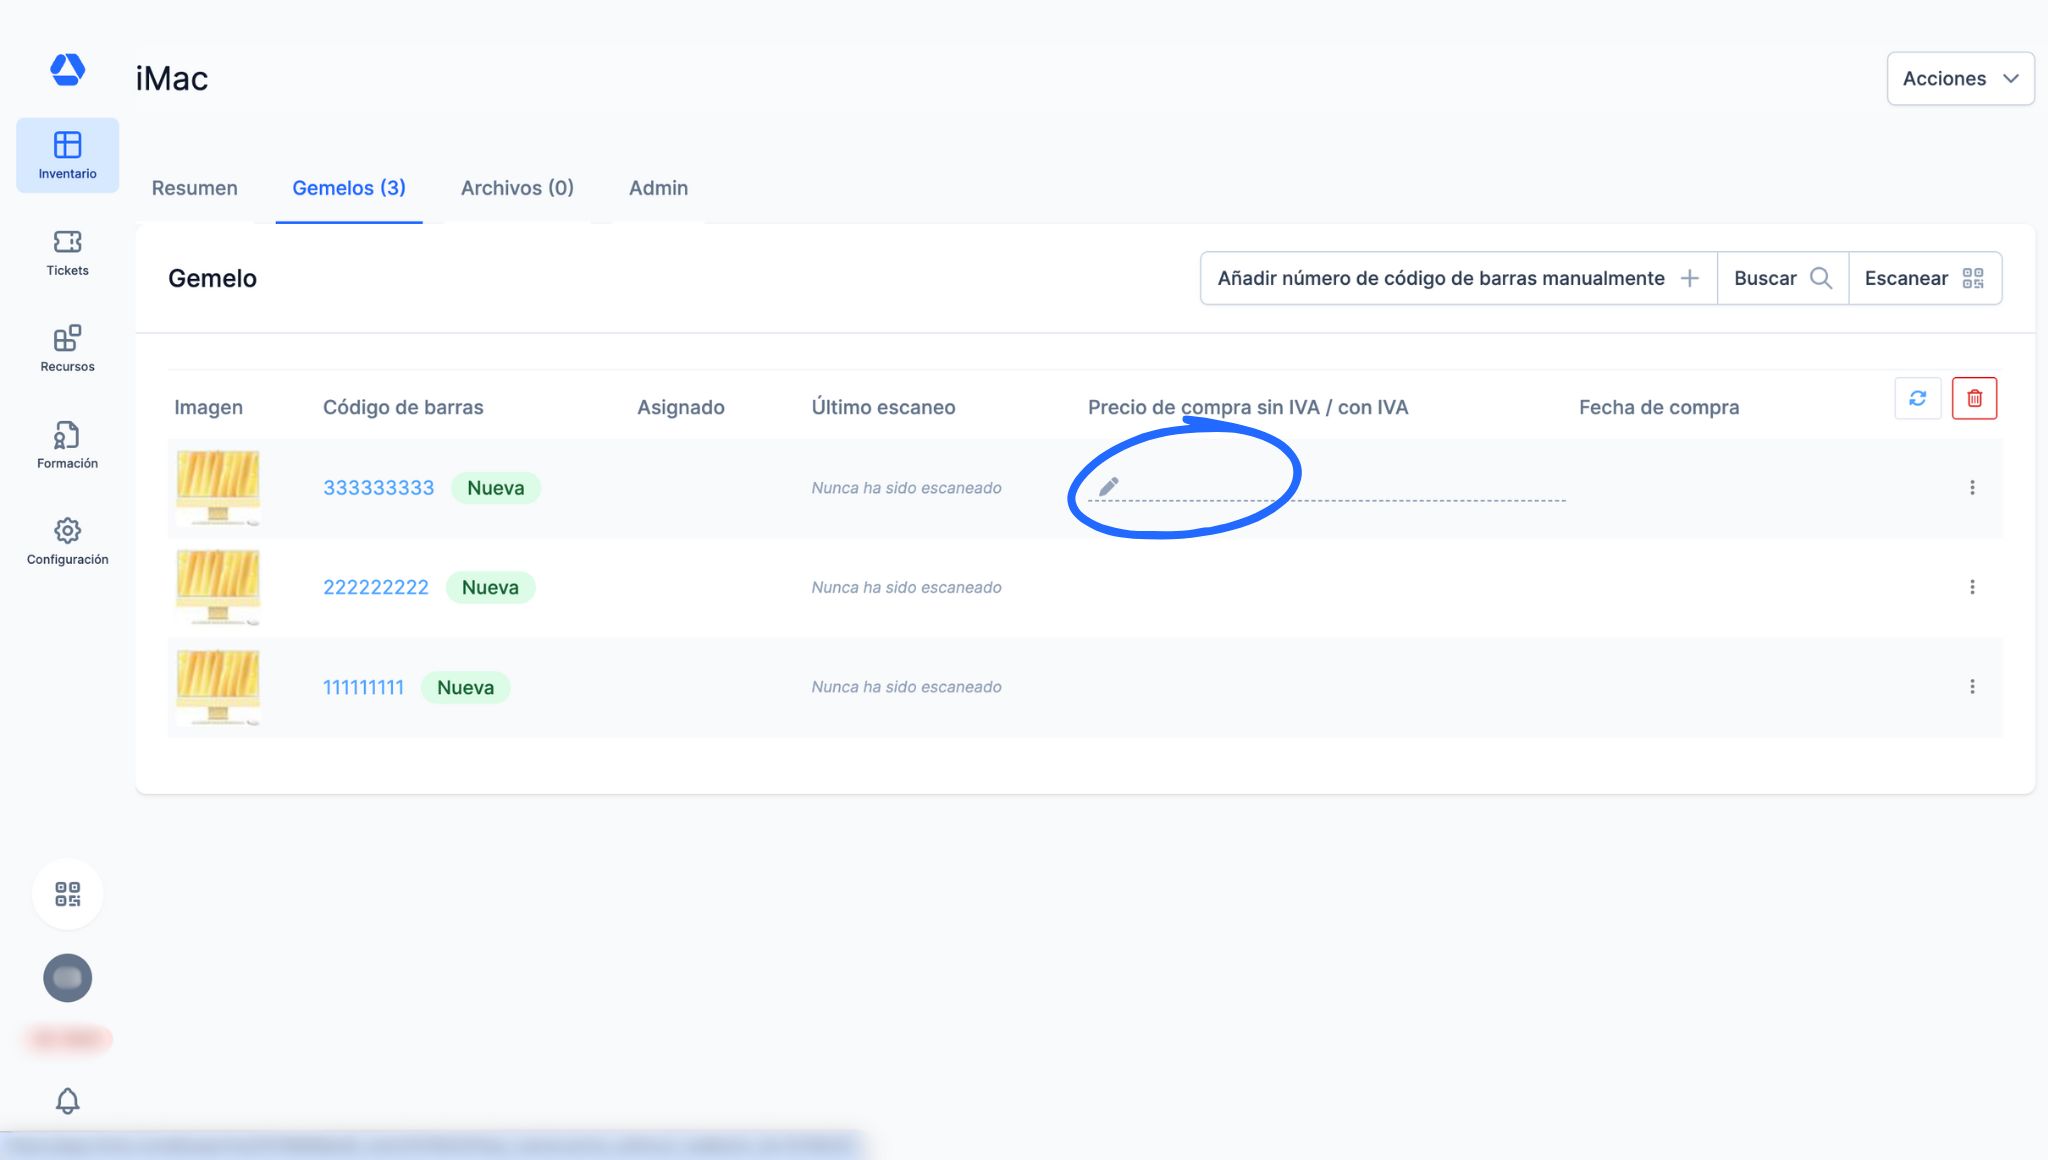Click the Escanear button
Viewport: 2048px width, 1160px height.
tap(1924, 278)
